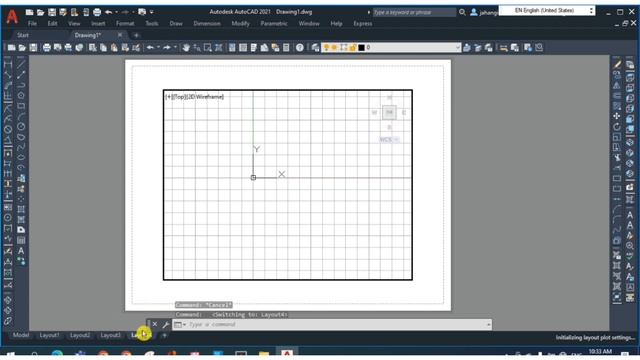Image resolution: width=640 pixels, height=360 pixels.
Task: Open the File menu
Action: [32, 24]
